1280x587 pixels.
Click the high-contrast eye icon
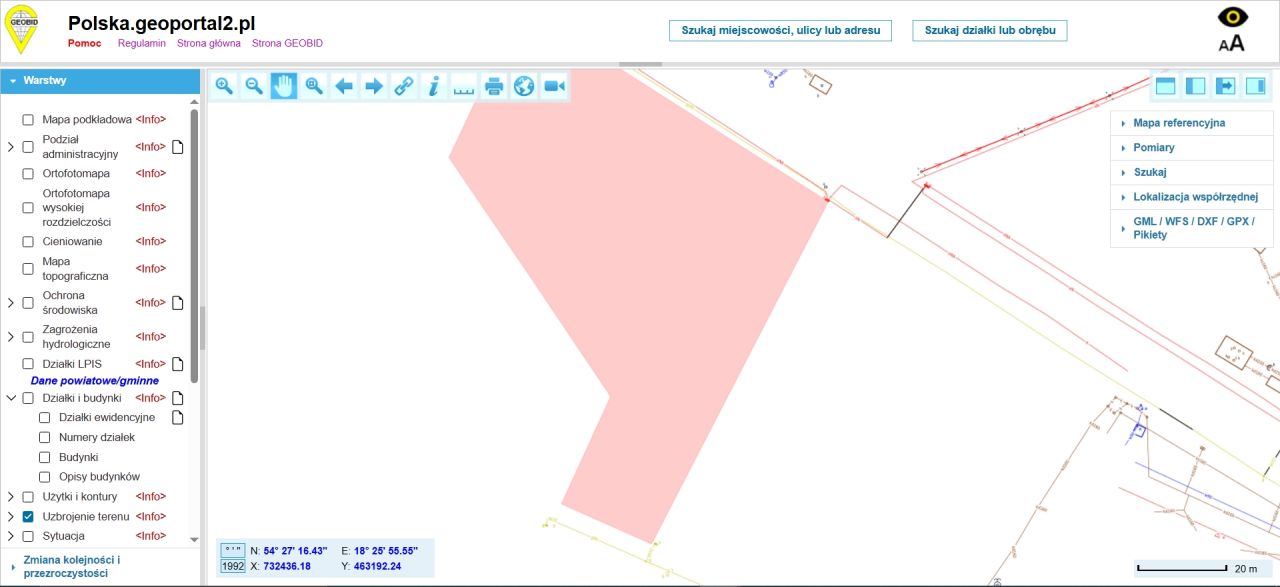(1232, 17)
